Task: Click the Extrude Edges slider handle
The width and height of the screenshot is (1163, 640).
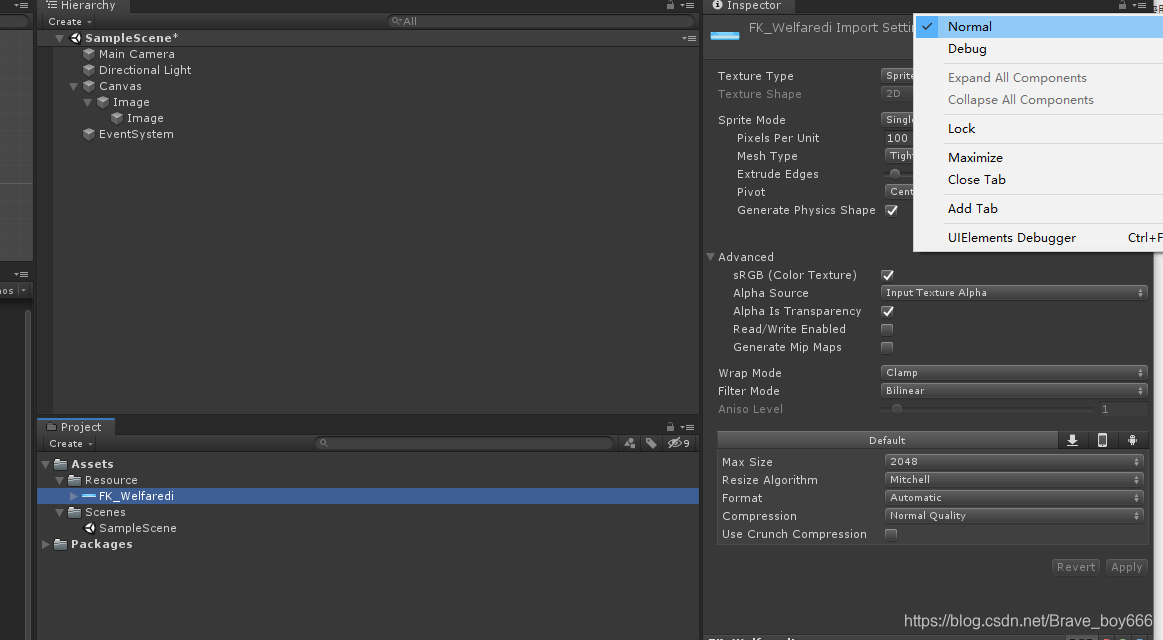Action: tap(895, 174)
